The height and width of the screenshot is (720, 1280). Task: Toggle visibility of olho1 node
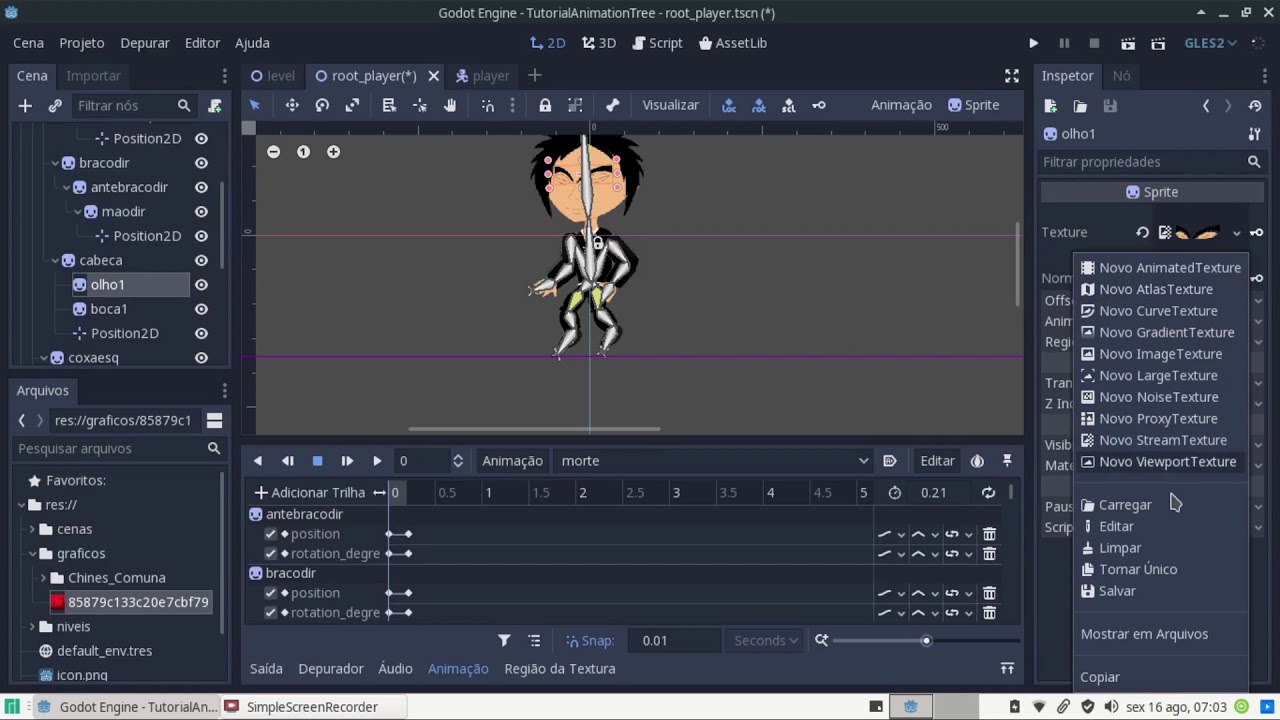[201, 285]
